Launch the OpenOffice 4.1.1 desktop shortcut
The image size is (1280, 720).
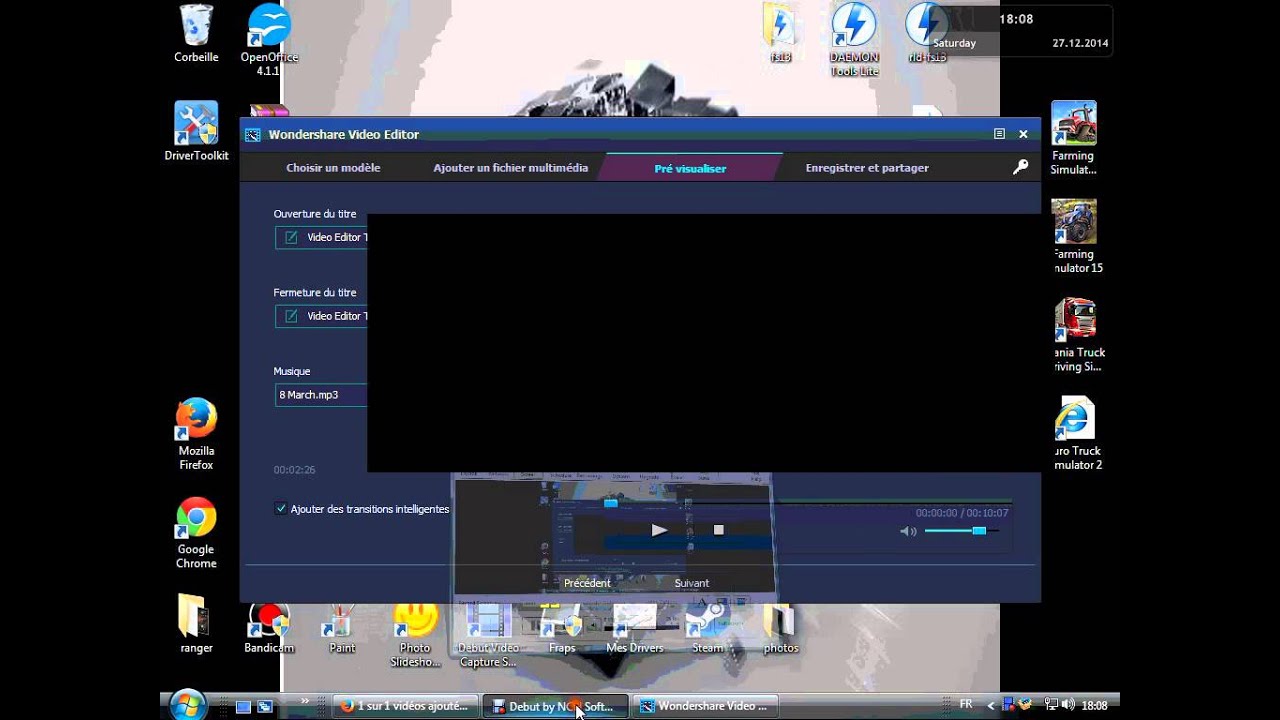pos(268,40)
